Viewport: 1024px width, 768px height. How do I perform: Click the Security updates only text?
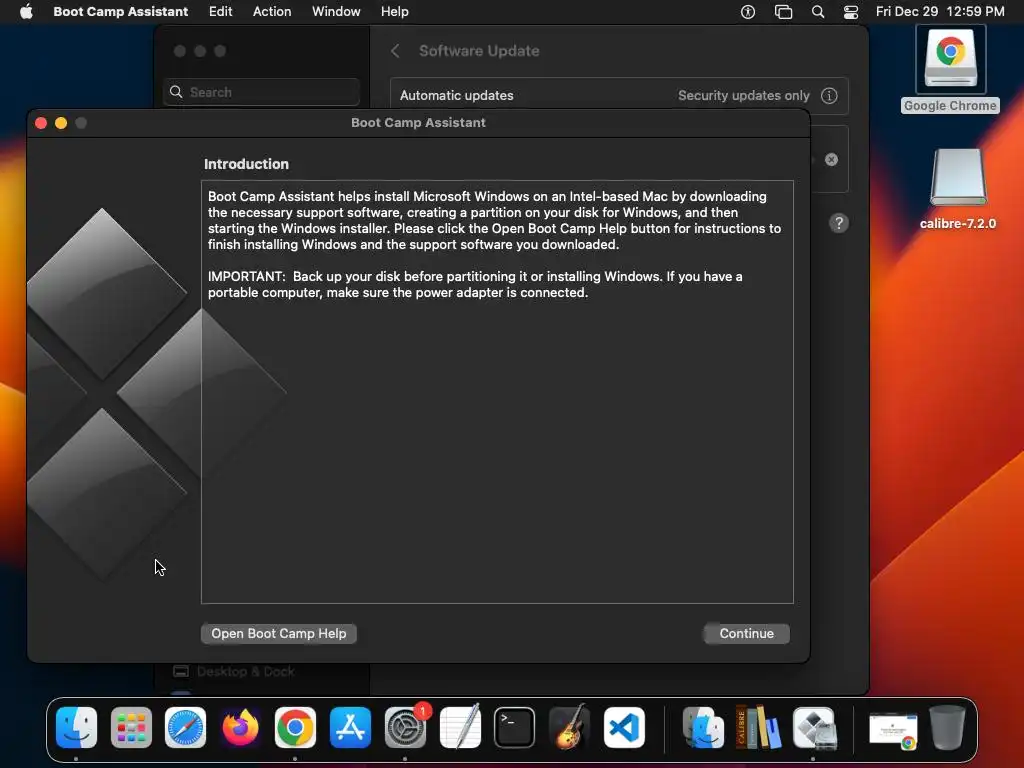pyautogui.click(x=744, y=95)
